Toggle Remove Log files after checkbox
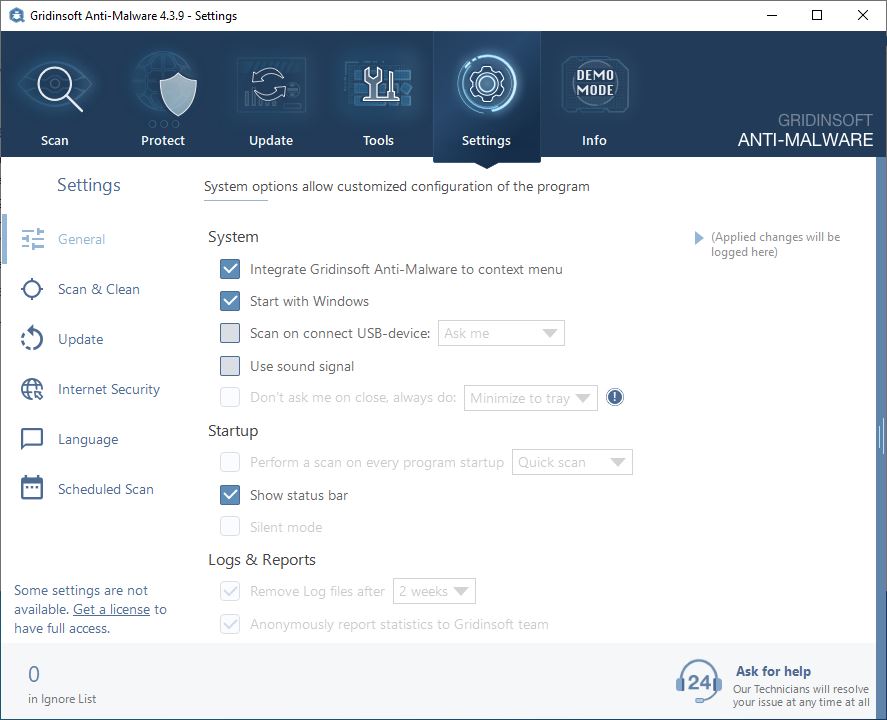 tap(230, 591)
